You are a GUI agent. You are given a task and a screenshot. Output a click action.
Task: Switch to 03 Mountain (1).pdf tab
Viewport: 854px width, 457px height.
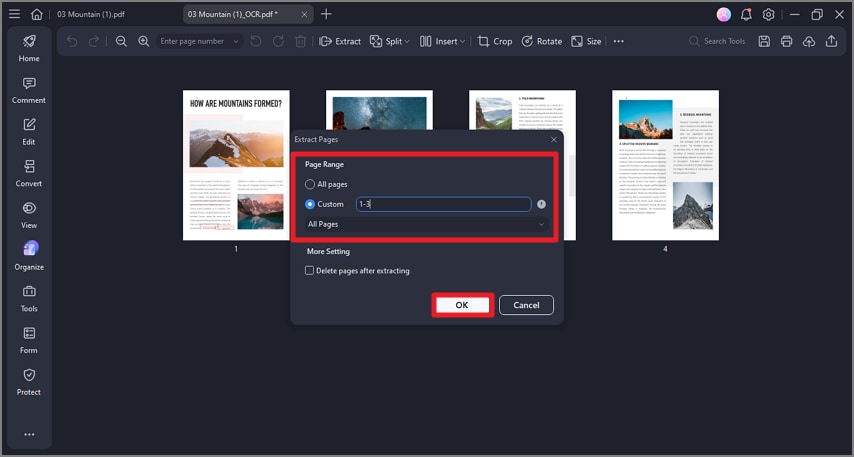91,14
